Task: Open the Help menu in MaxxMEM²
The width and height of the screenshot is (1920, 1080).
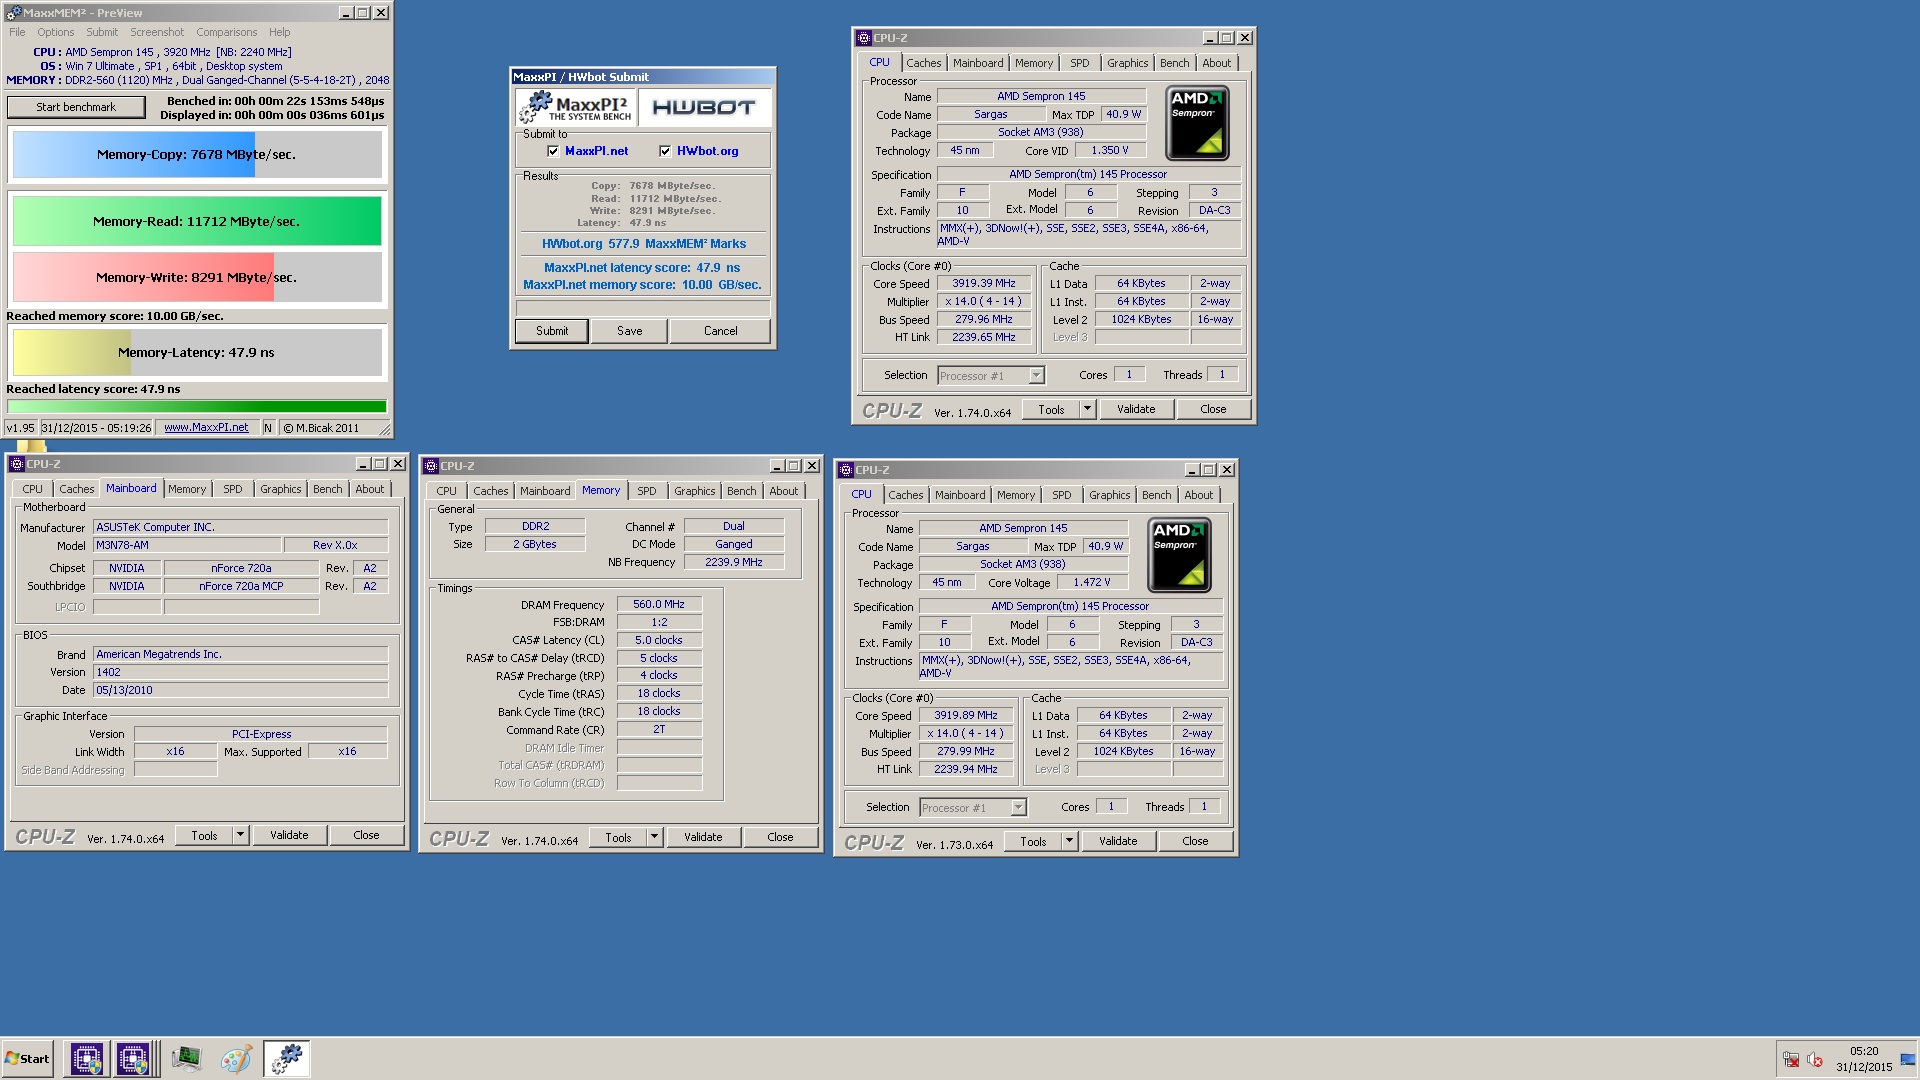Action: 280,32
